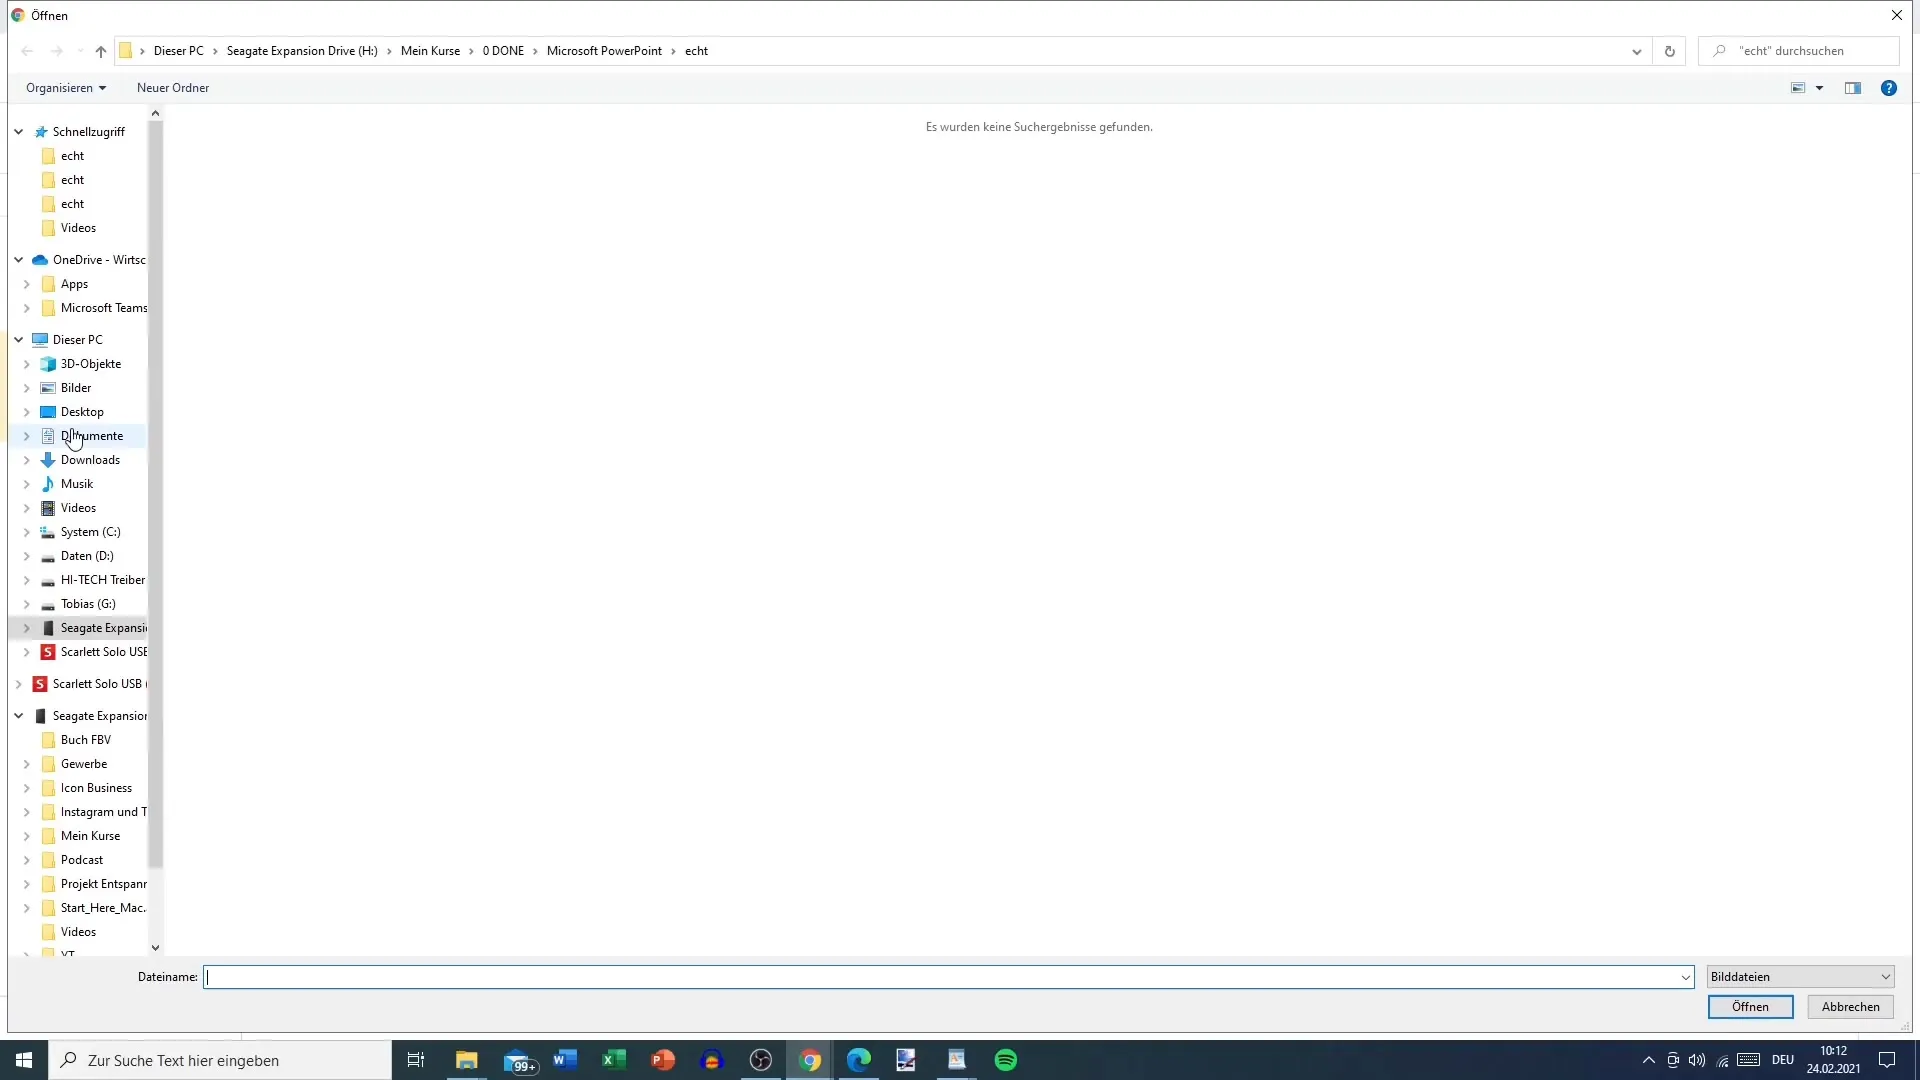Toggle OneDrive Wirtsc tree expansion
1920x1080 pixels.
point(18,258)
